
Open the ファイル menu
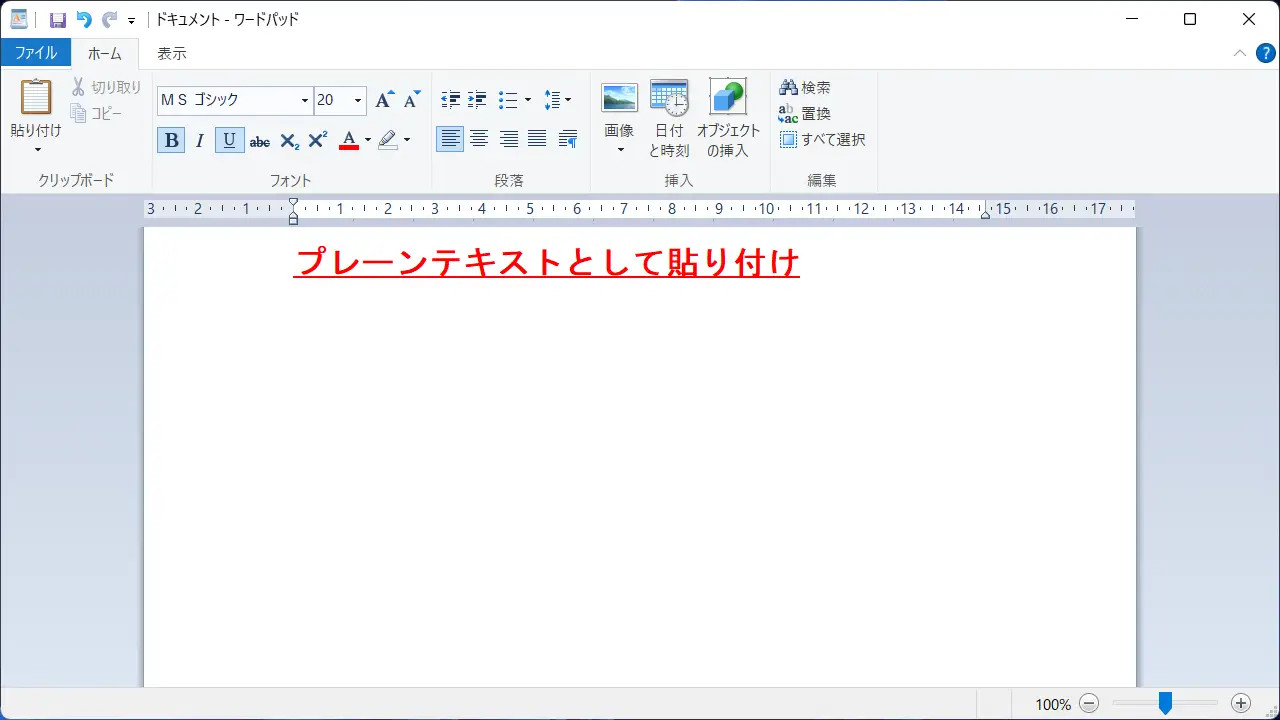pyautogui.click(x=35, y=53)
